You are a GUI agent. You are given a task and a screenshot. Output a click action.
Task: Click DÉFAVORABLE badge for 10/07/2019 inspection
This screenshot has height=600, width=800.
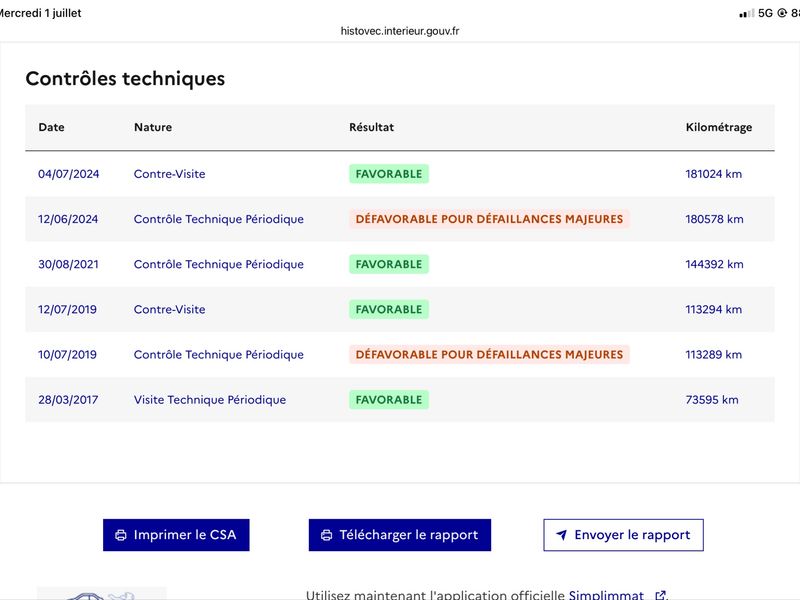[489, 355]
